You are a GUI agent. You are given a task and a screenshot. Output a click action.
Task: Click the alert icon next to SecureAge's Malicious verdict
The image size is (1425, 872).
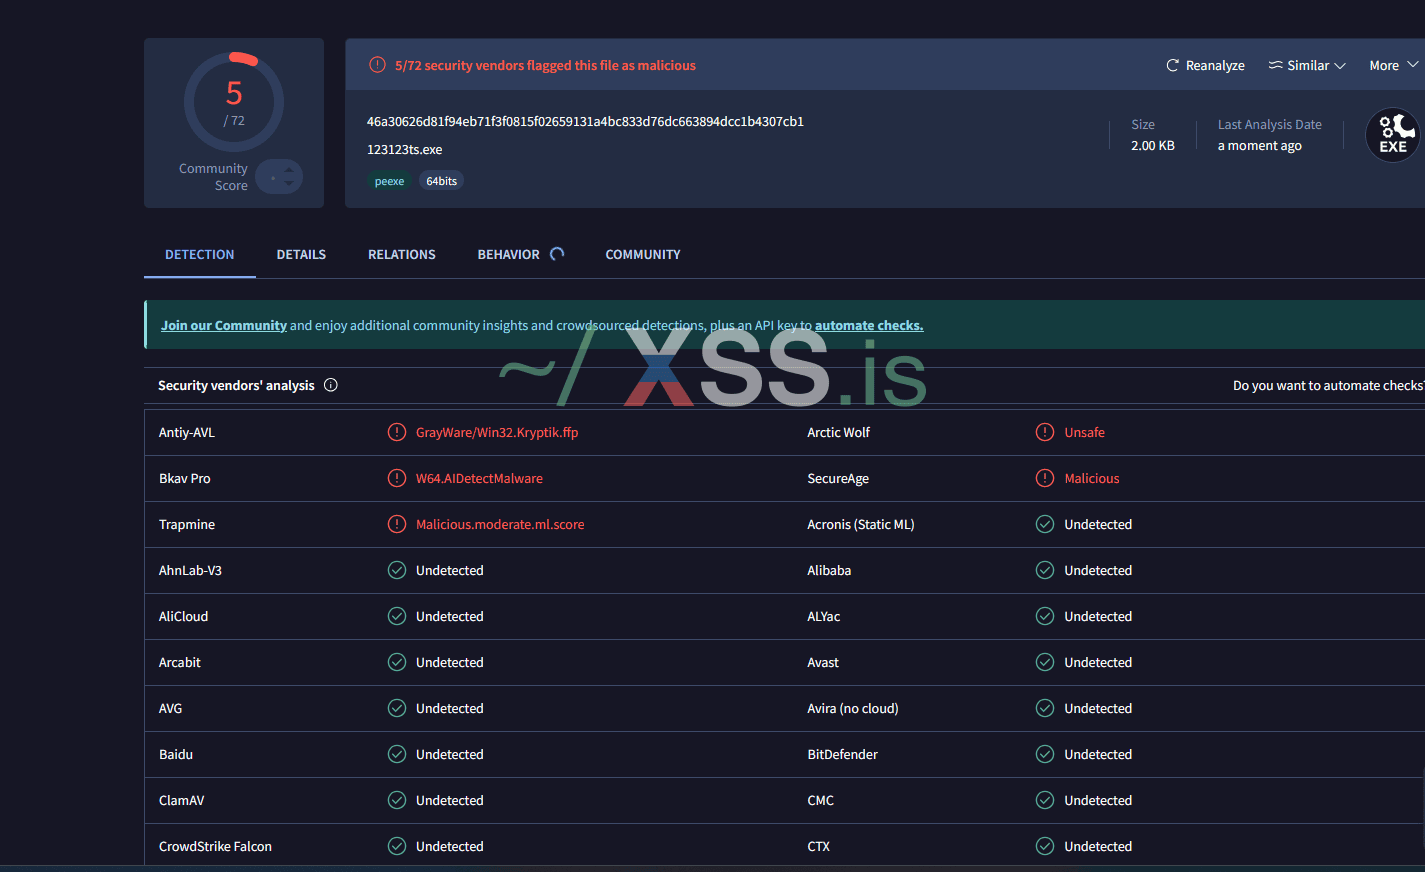1044,478
